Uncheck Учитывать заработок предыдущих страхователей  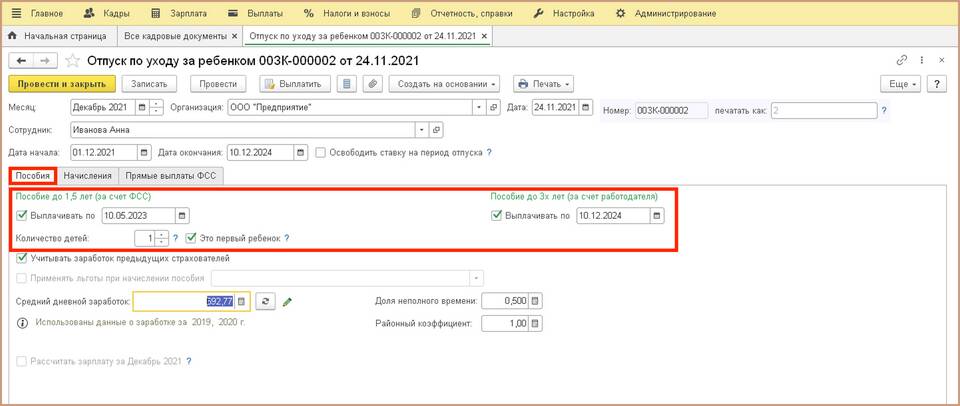pos(22,259)
